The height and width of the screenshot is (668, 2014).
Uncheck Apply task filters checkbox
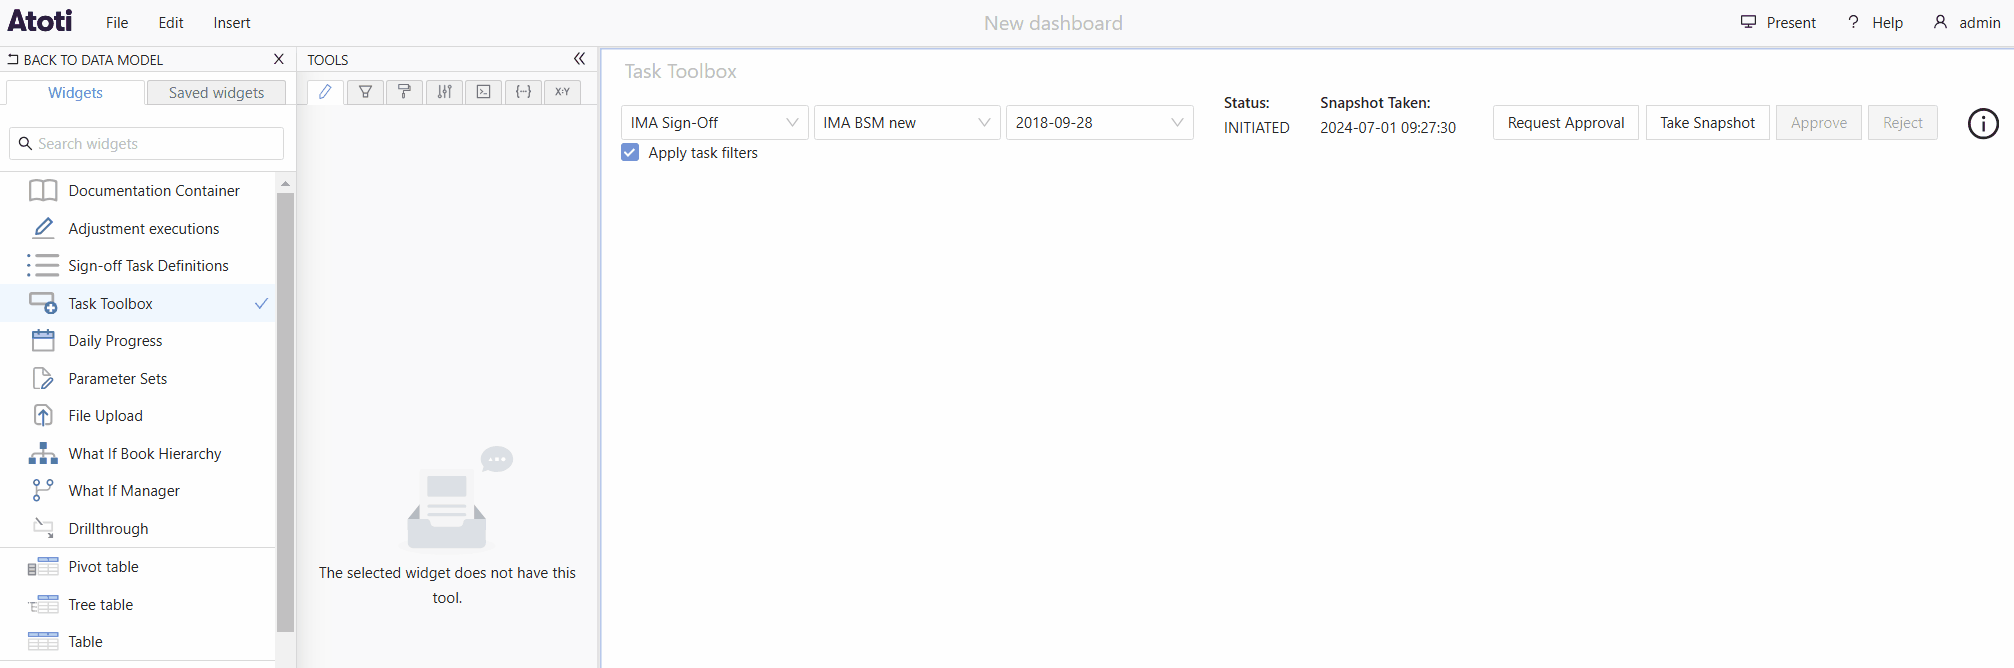[630, 152]
